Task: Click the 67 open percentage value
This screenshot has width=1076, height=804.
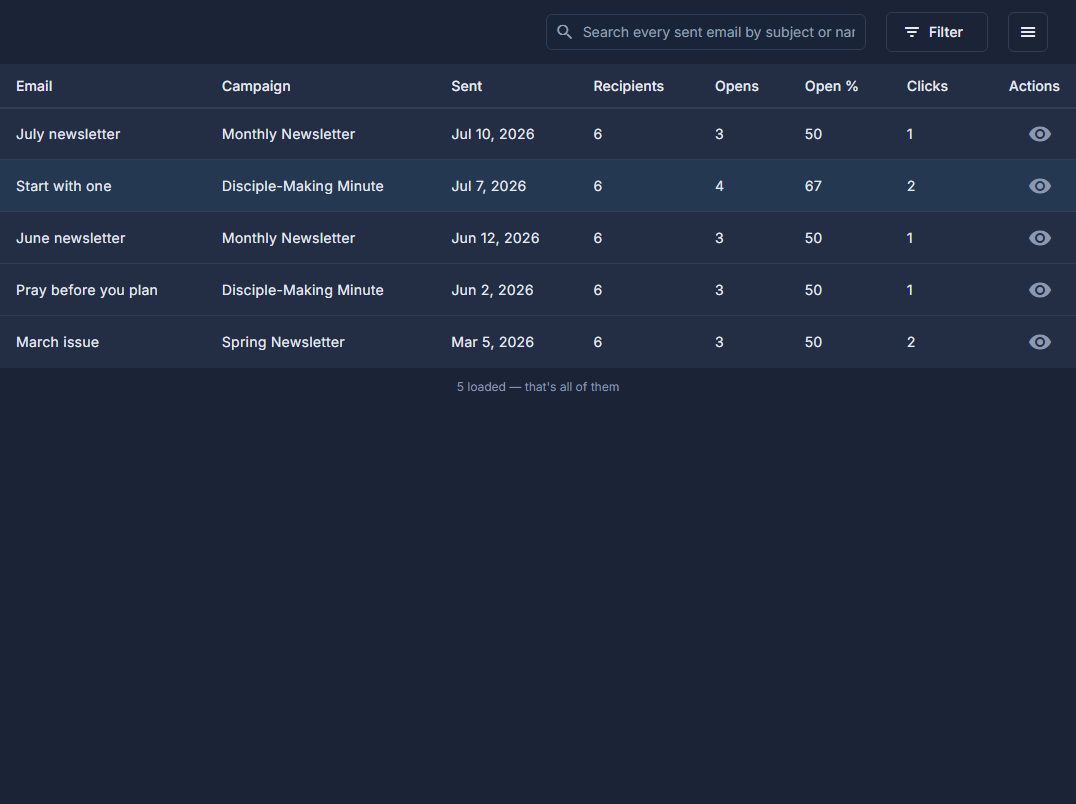Action: coord(813,187)
